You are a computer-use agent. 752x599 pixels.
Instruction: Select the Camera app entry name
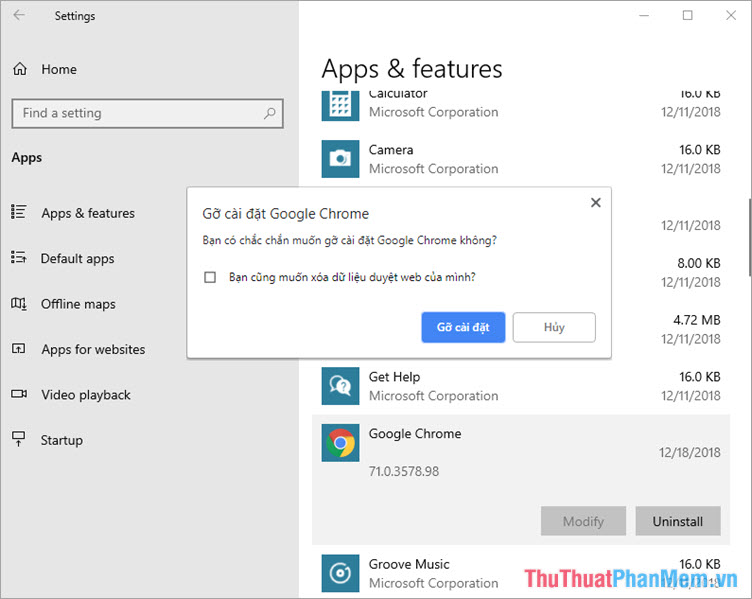coord(390,150)
